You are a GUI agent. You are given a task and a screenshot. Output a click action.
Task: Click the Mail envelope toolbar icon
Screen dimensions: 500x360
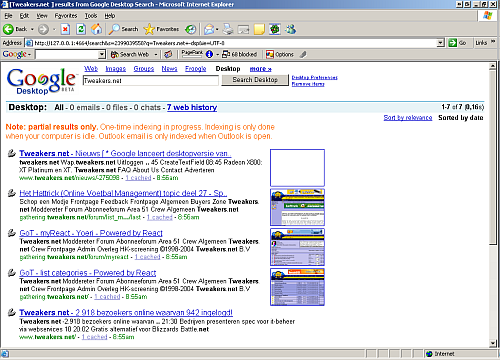[x=209, y=29]
